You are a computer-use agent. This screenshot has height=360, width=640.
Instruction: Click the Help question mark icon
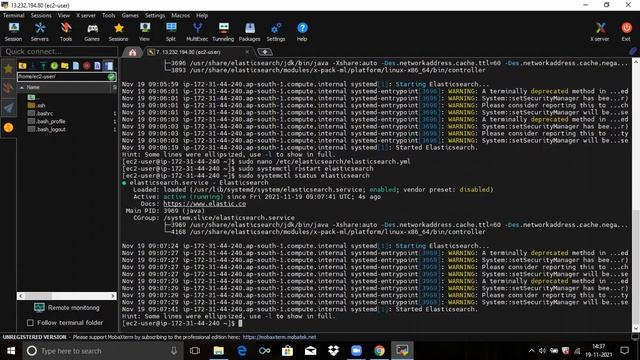(302, 32)
